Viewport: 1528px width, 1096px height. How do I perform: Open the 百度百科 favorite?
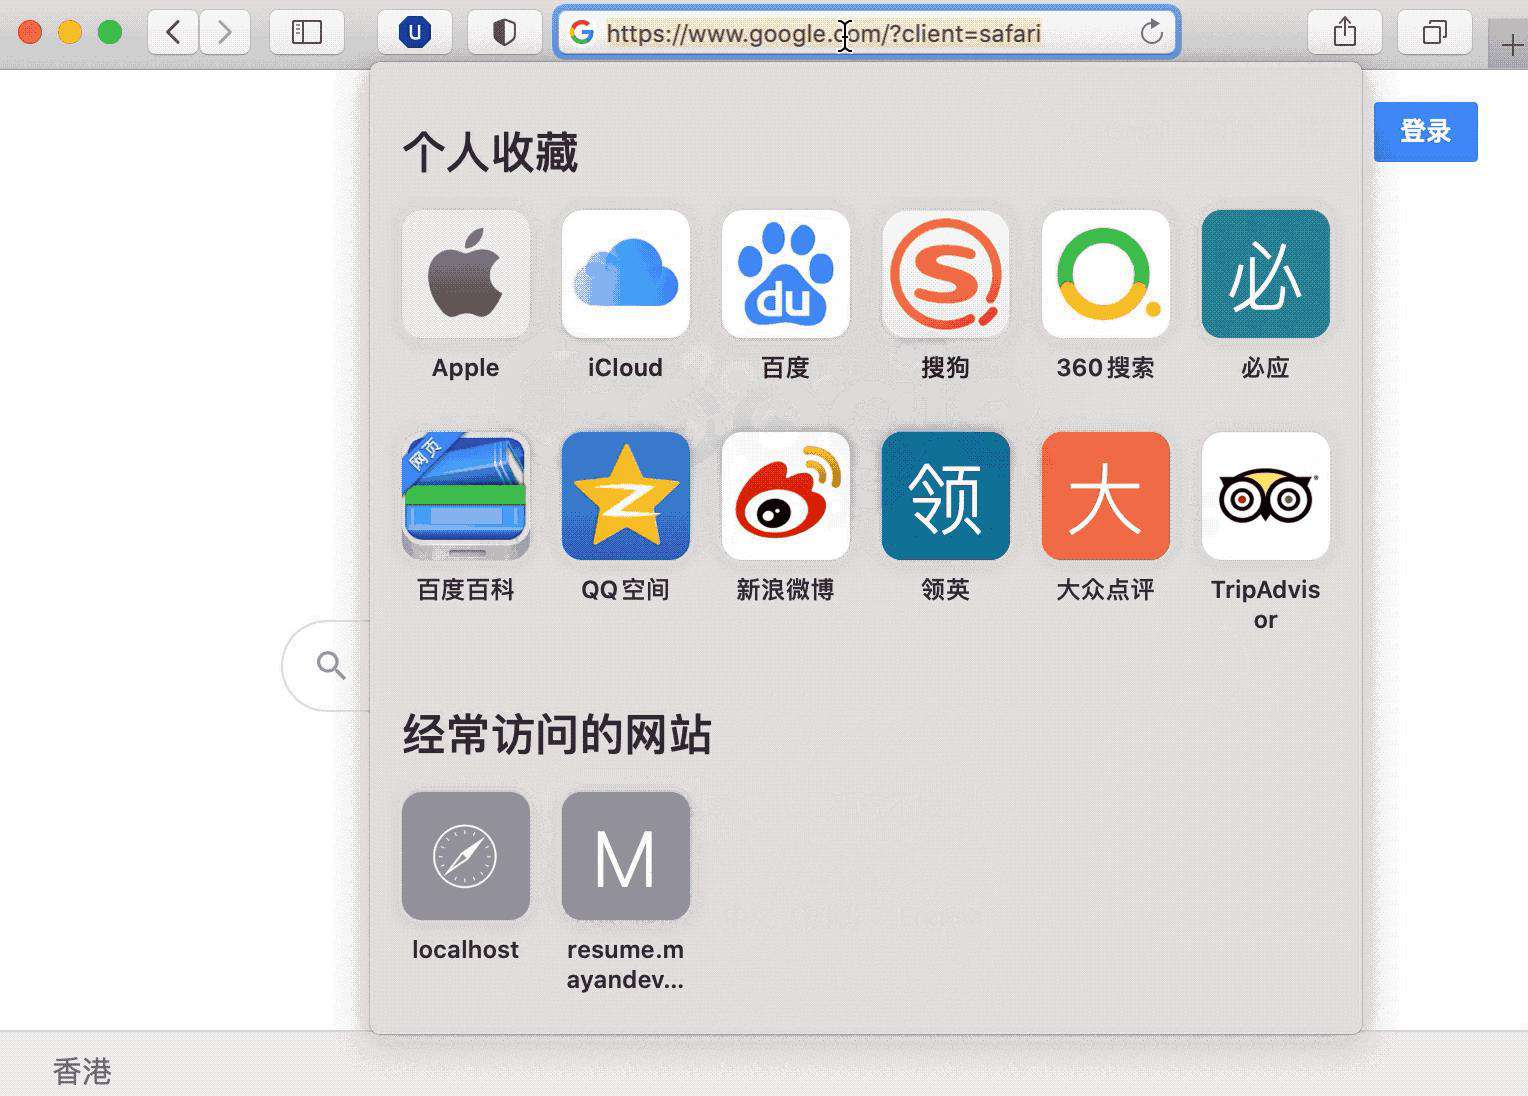(465, 496)
